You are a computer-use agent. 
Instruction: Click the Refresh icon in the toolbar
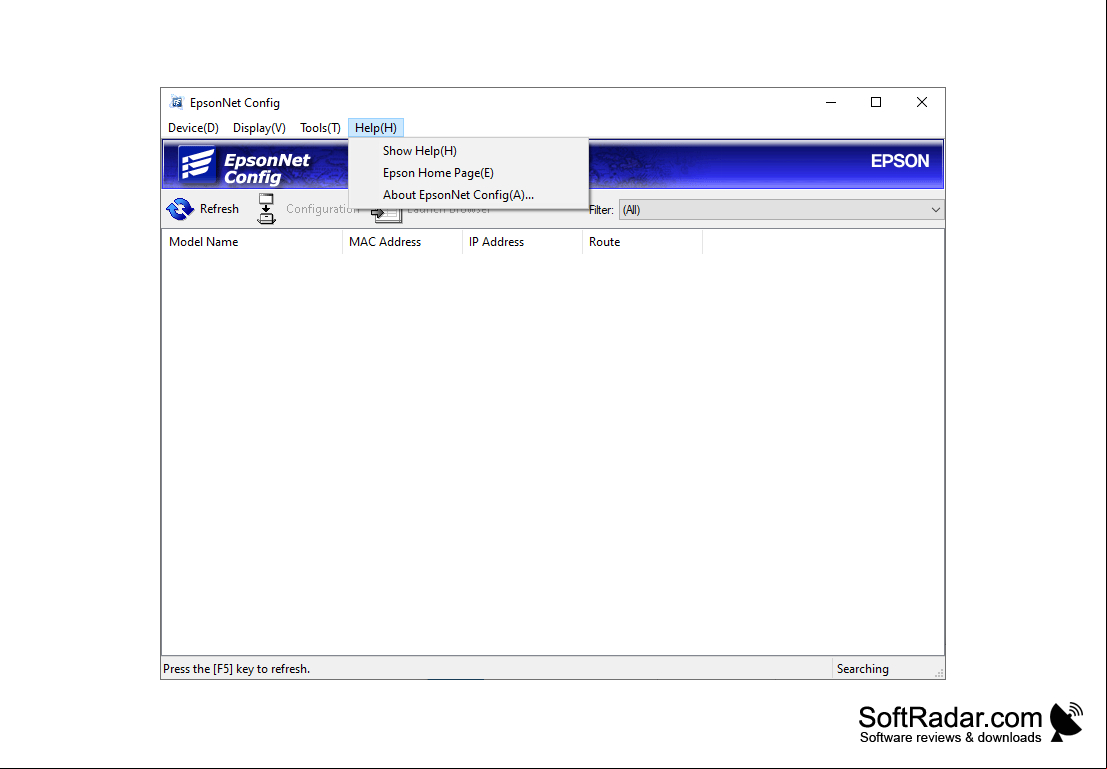tap(180, 209)
